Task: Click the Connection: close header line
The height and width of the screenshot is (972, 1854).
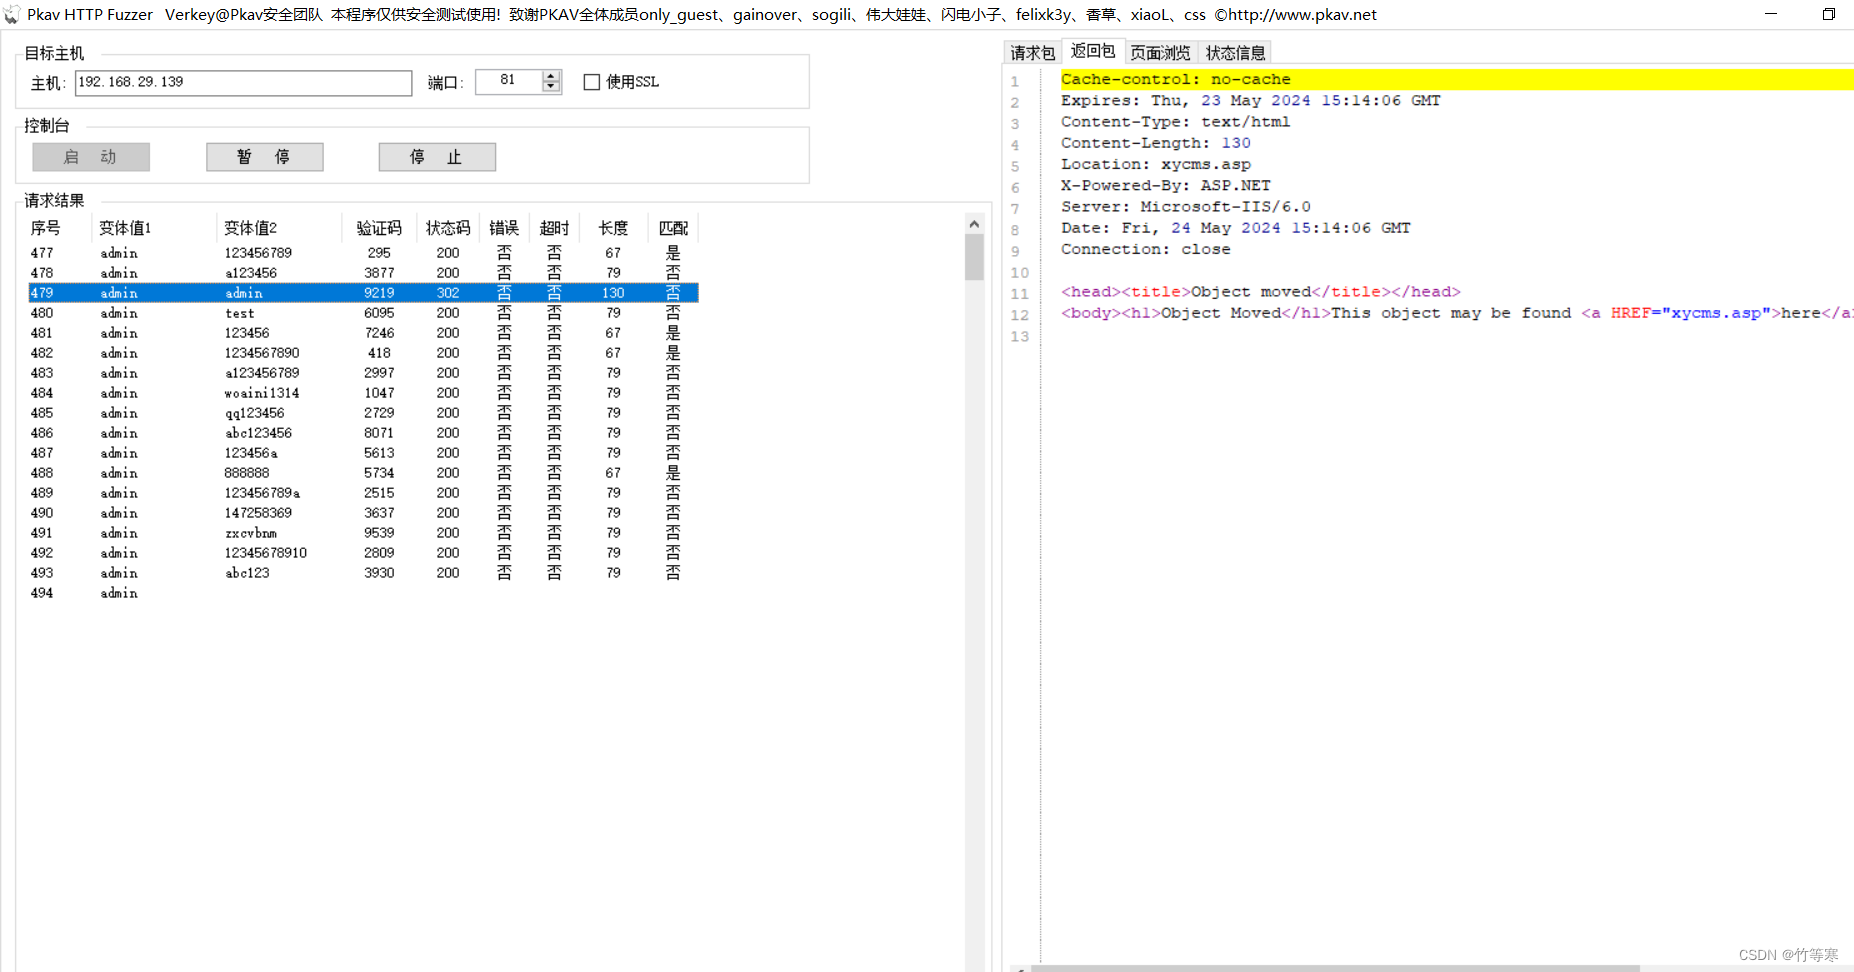Action: [x=1145, y=250]
